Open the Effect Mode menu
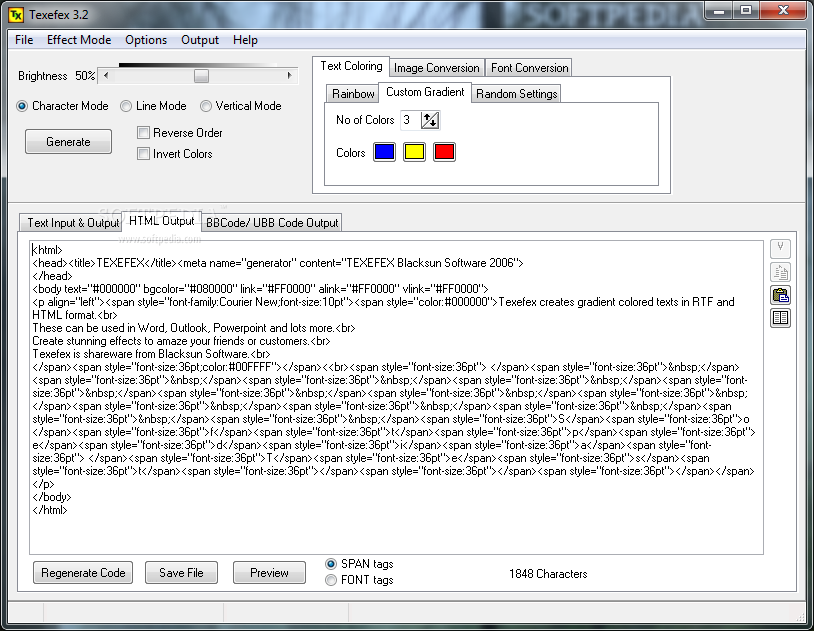The height and width of the screenshot is (631, 814). [79, 40]
